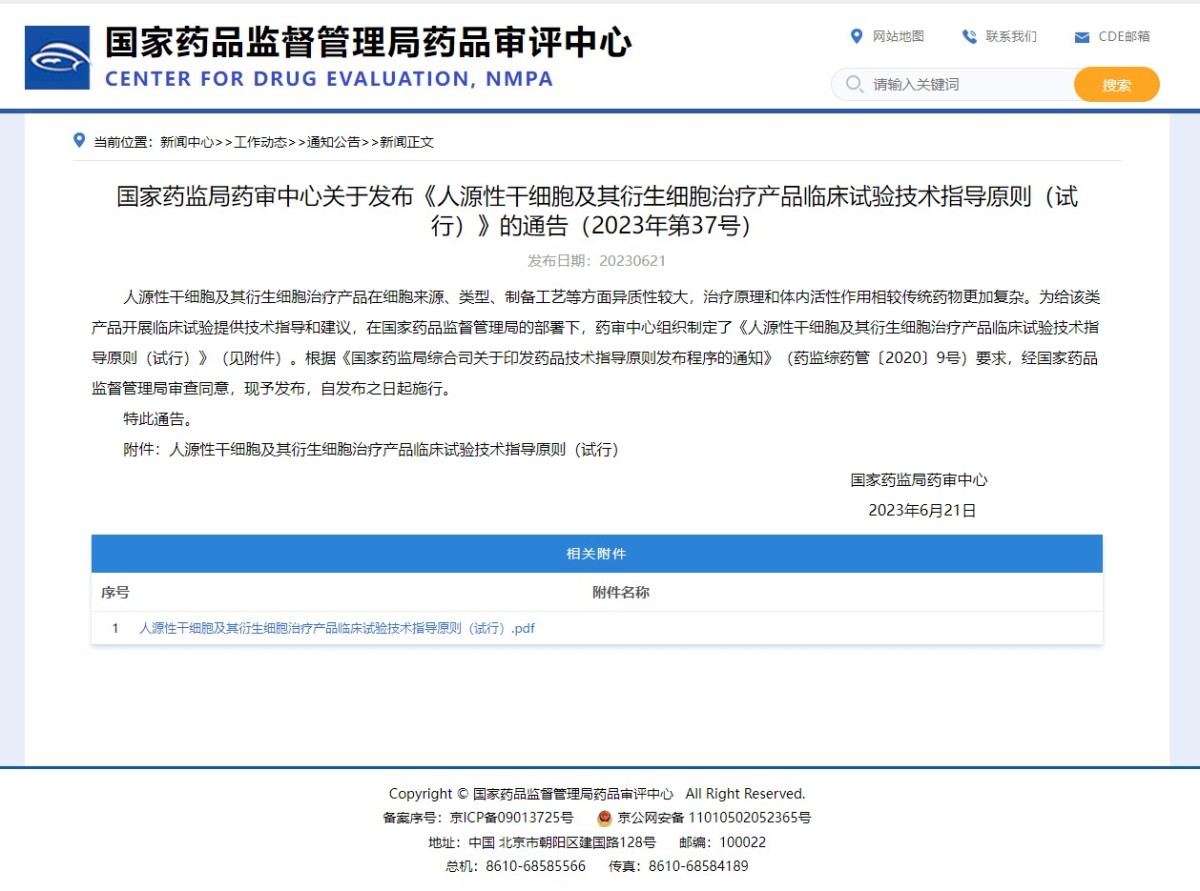Click the 发布日期：20230621 text
The image size is (1200, 891).
pos(597,261)
